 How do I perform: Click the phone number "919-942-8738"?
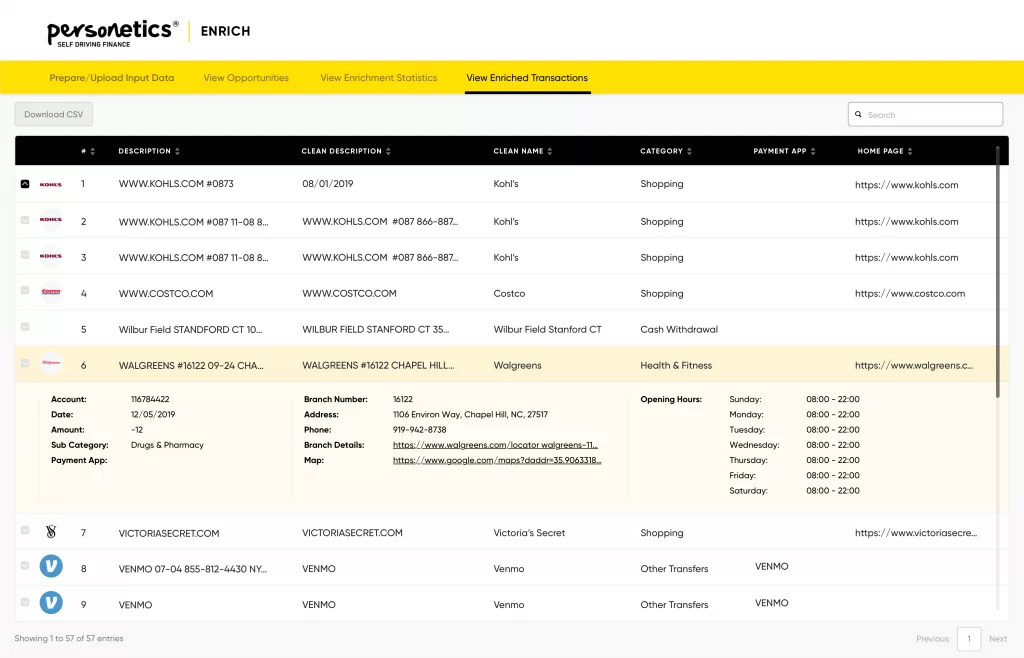(x=420, y=430)
